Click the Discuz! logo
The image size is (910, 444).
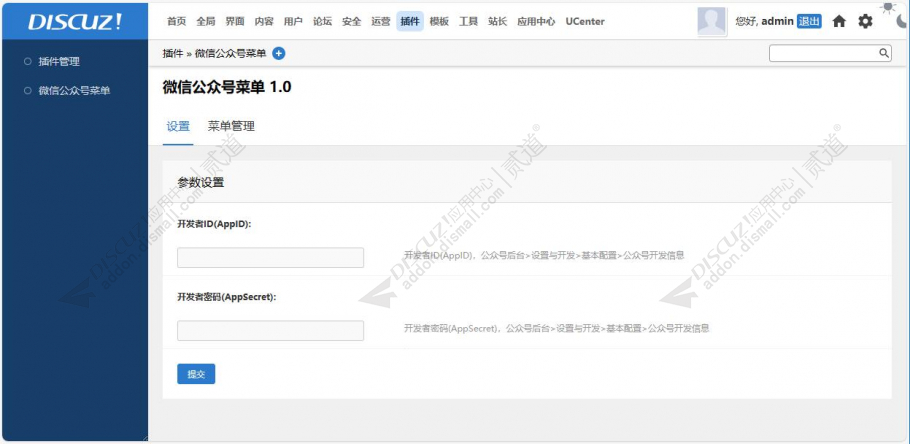click(x=75, y=21)
